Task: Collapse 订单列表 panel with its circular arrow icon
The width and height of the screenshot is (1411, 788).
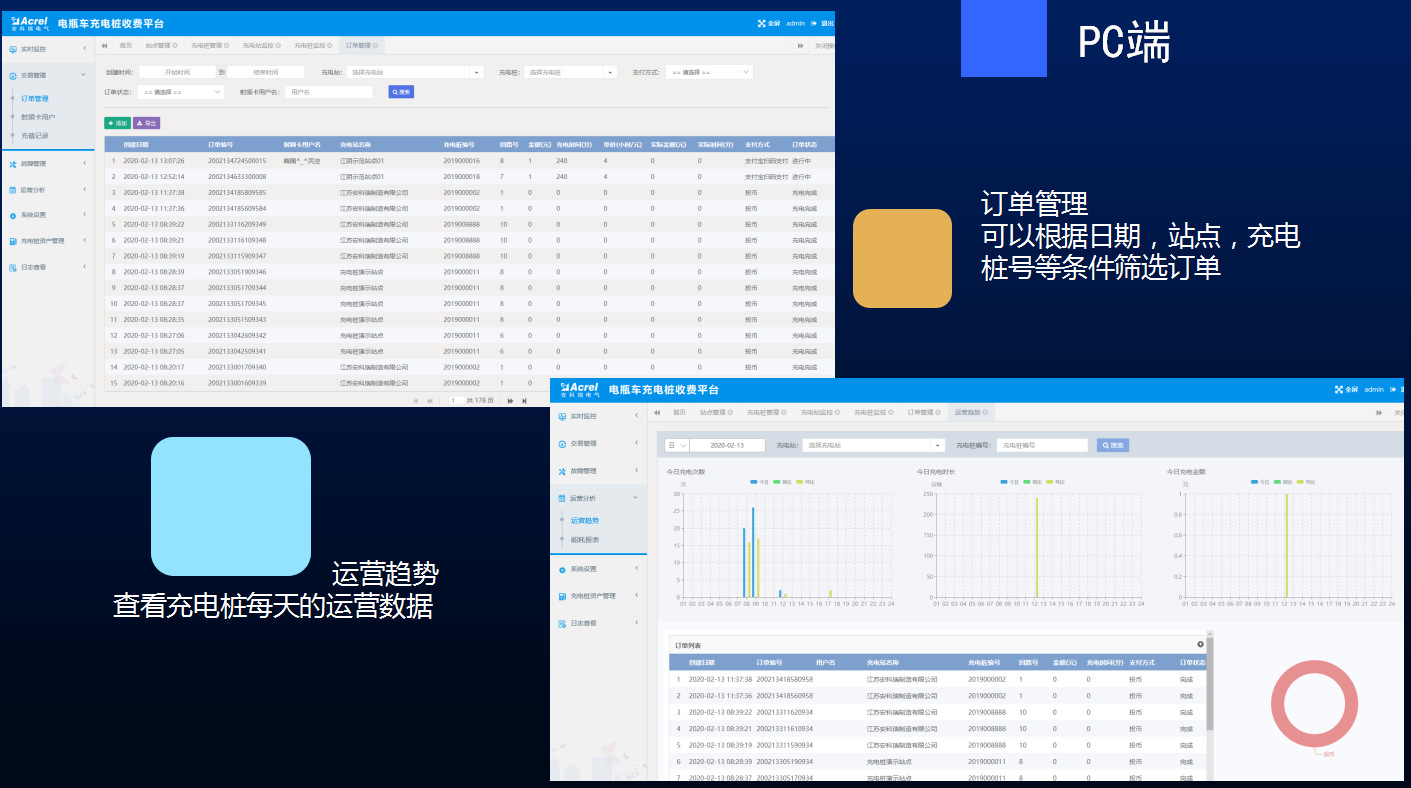Action: (1200, 644)
